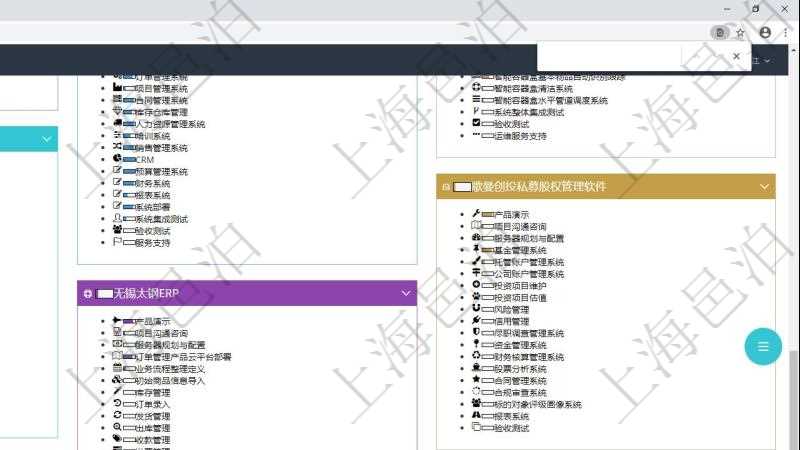Toggle the checkbox icon beside 验收测试 in top-right list

click(x=476, y=123)
